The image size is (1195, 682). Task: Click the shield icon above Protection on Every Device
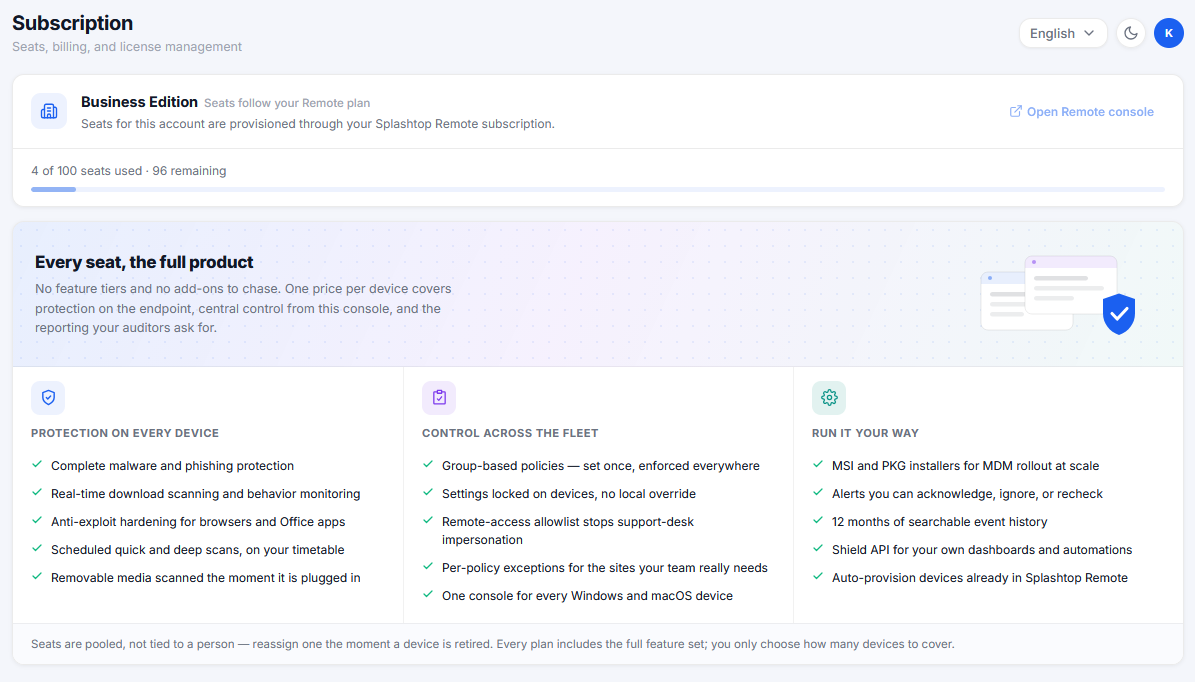48,398
